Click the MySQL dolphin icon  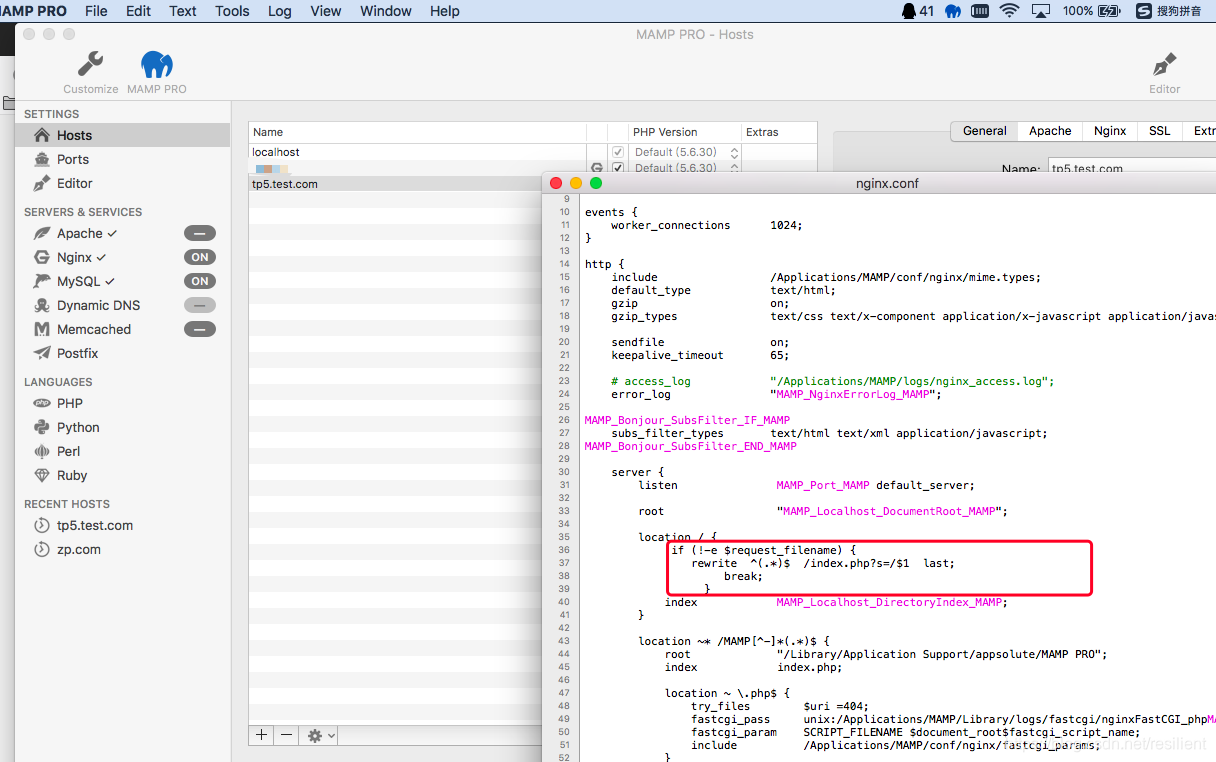(x=42, y=281)
